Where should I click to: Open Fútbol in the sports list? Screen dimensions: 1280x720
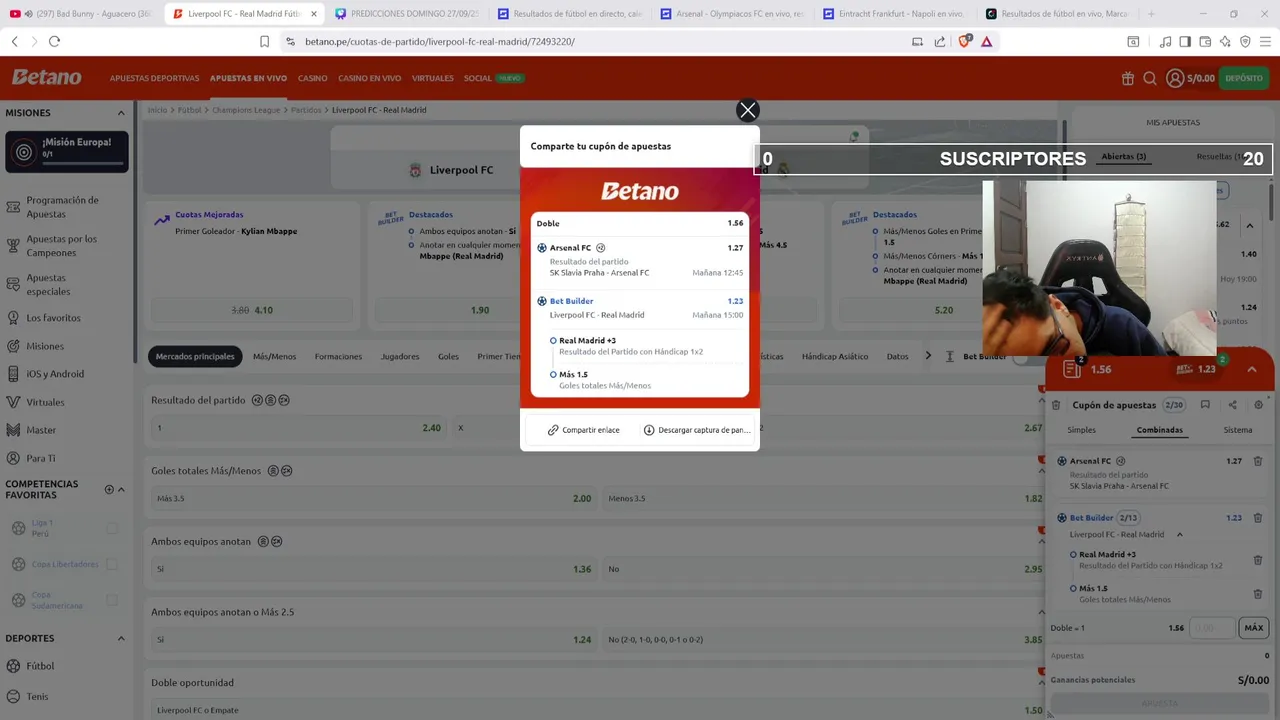[40, 666]
